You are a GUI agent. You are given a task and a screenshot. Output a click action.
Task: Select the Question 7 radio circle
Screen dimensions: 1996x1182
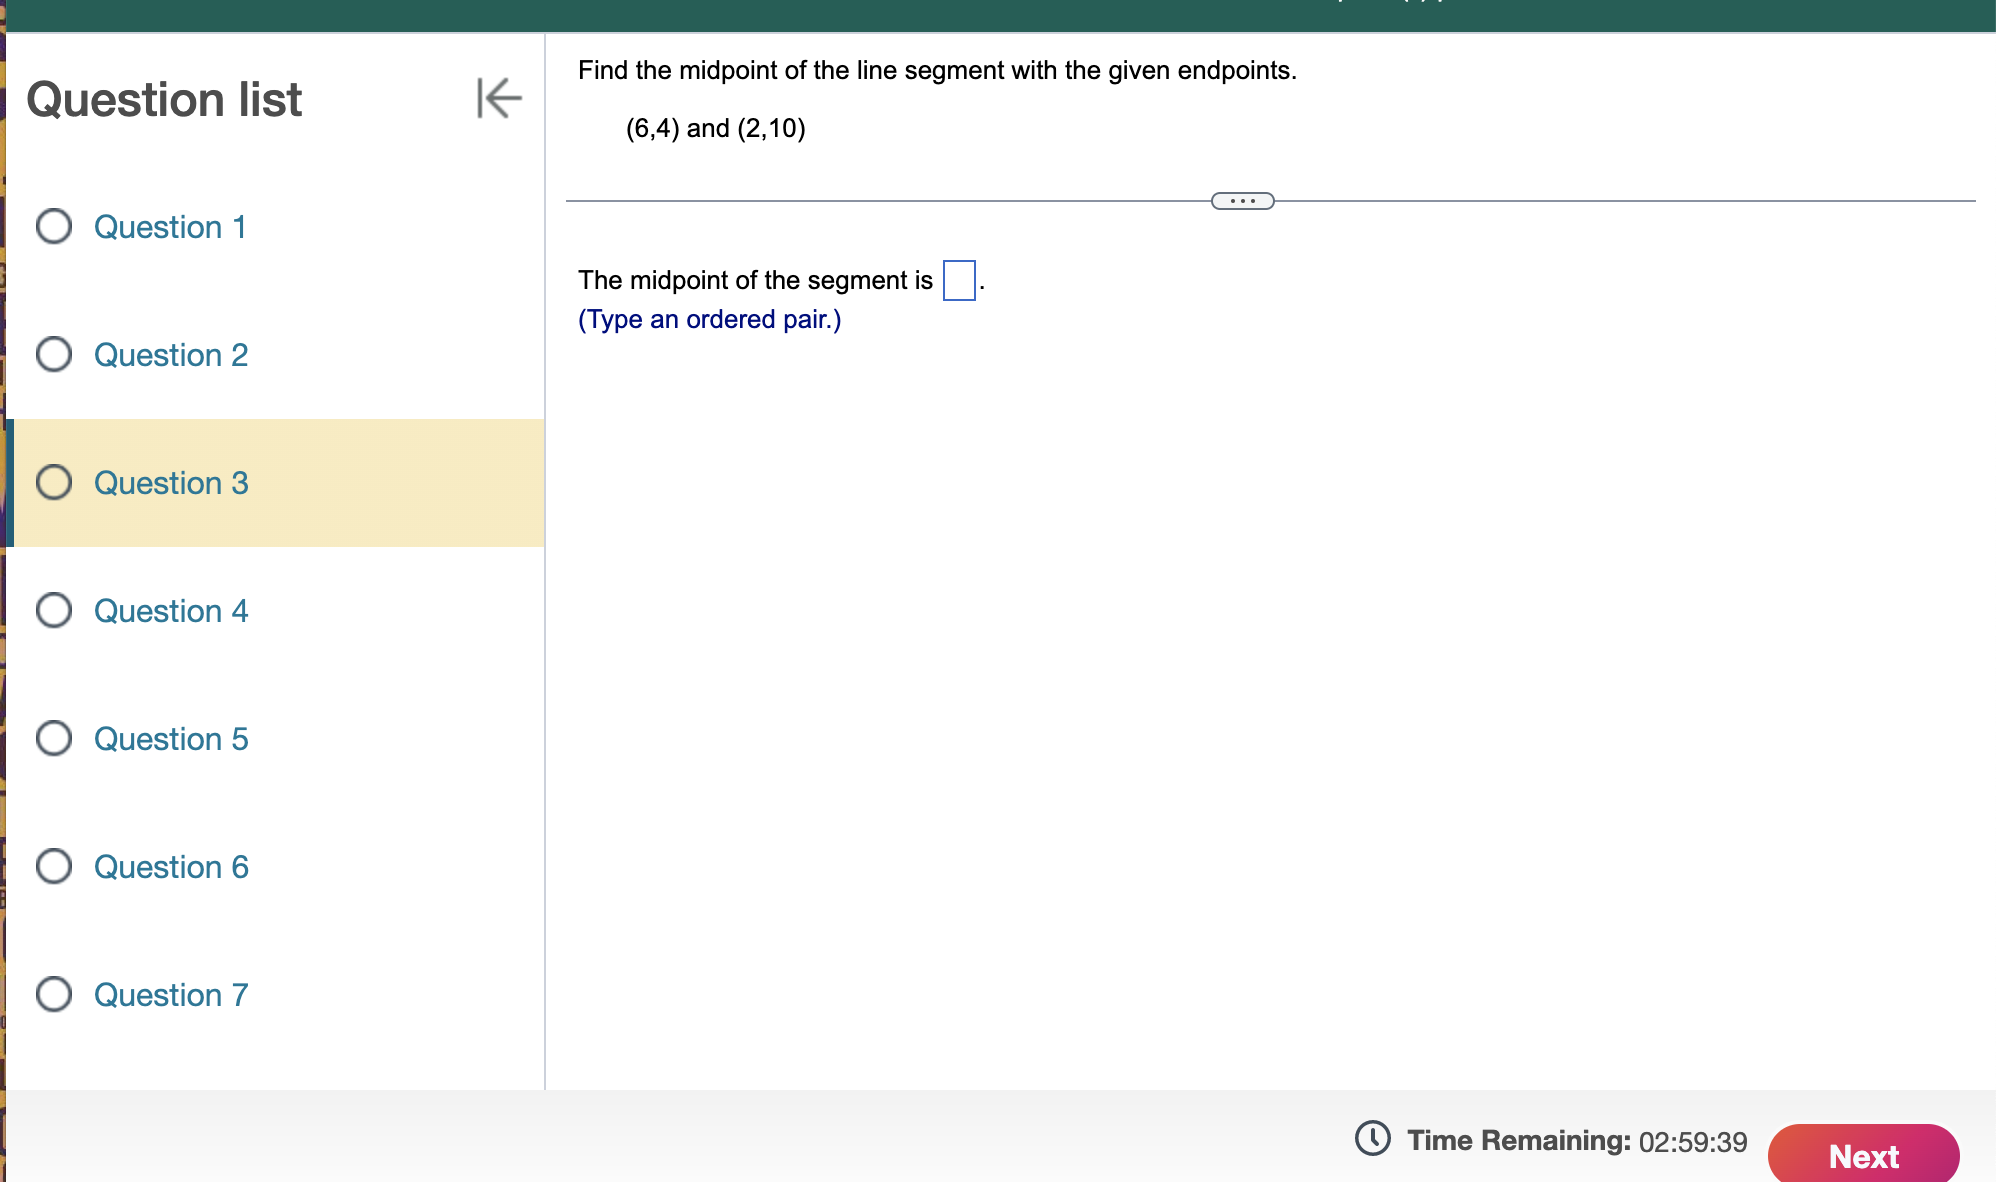click(x=54, y=994)
